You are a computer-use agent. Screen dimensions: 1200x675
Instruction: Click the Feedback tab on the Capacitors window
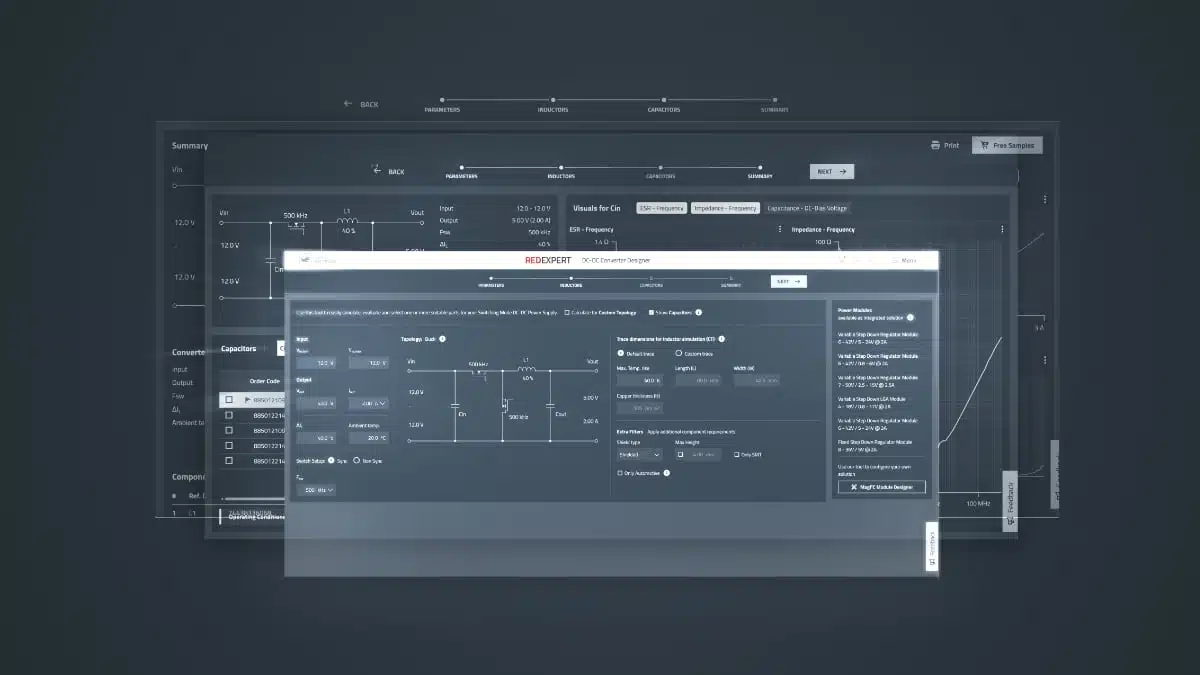tap(1010, 501)
